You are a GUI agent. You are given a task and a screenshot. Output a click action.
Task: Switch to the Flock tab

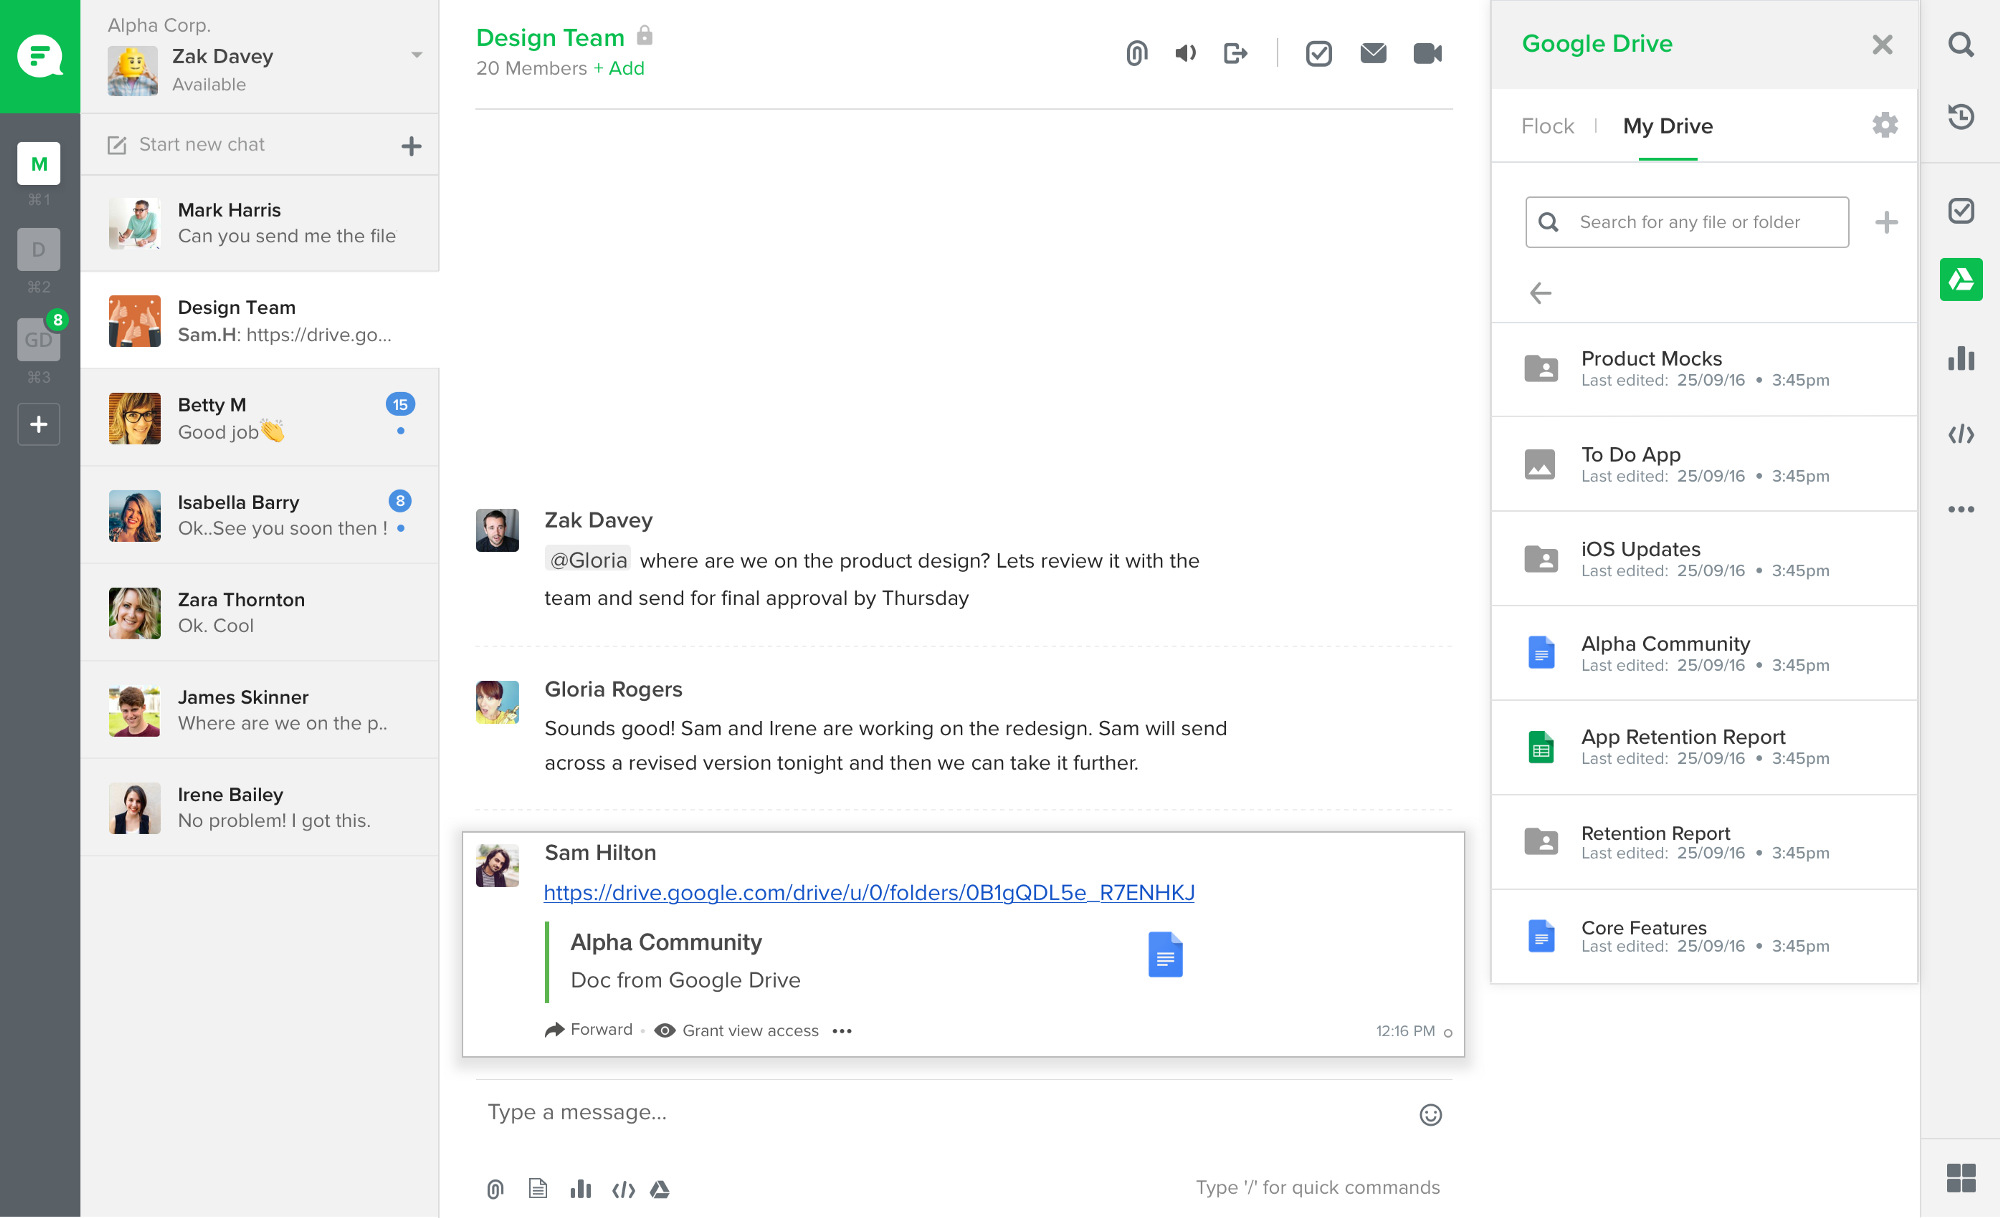(1547, 126)
